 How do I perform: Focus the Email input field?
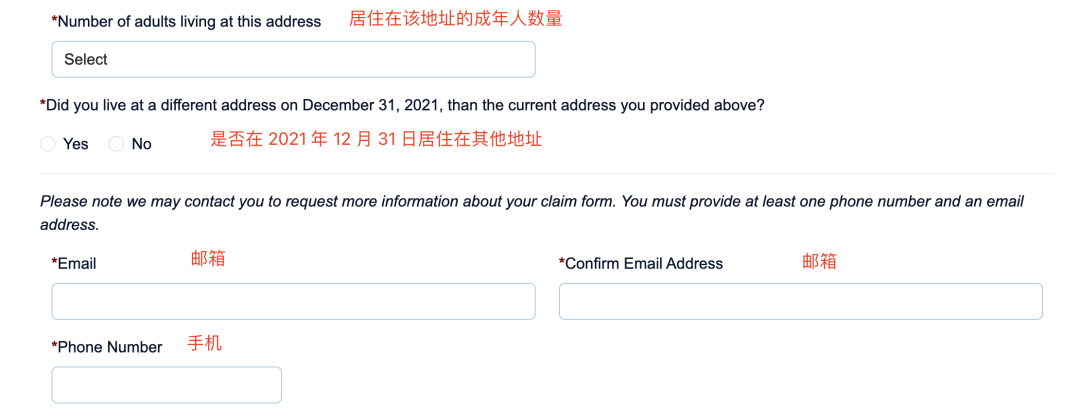click(293, 301)
